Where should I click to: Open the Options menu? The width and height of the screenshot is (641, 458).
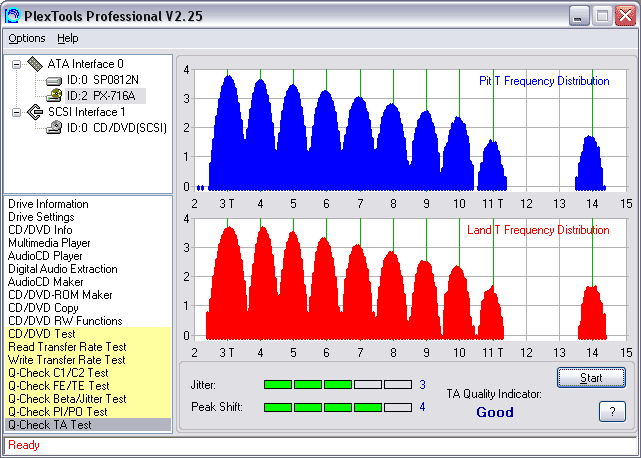(27, 38)
